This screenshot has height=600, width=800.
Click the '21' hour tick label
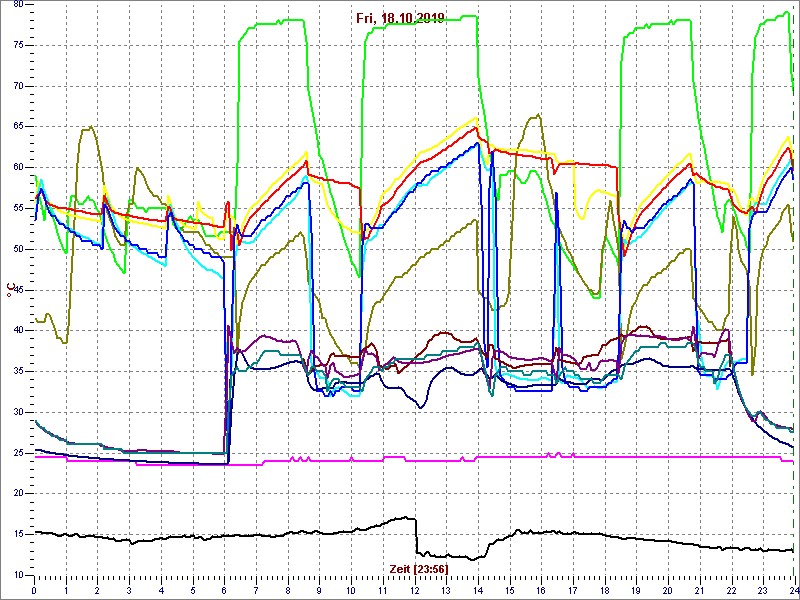click(x=701, y=590)
